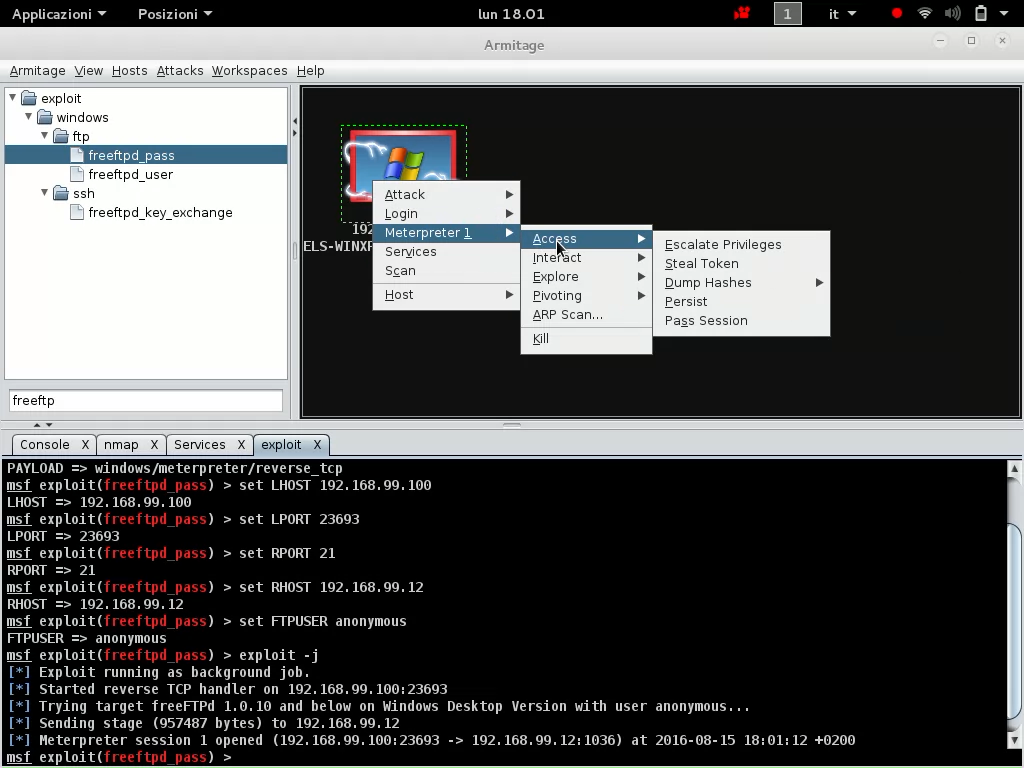Select Kill in Meterpreter menu
This screenshot has width=1024, height=768.
[x=586, y=339]
